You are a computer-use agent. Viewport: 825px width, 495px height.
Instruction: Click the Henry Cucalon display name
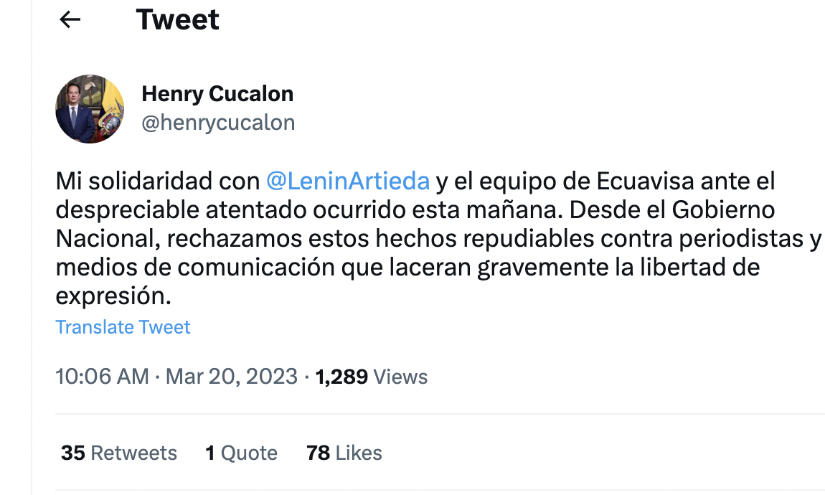coord(217,95)
